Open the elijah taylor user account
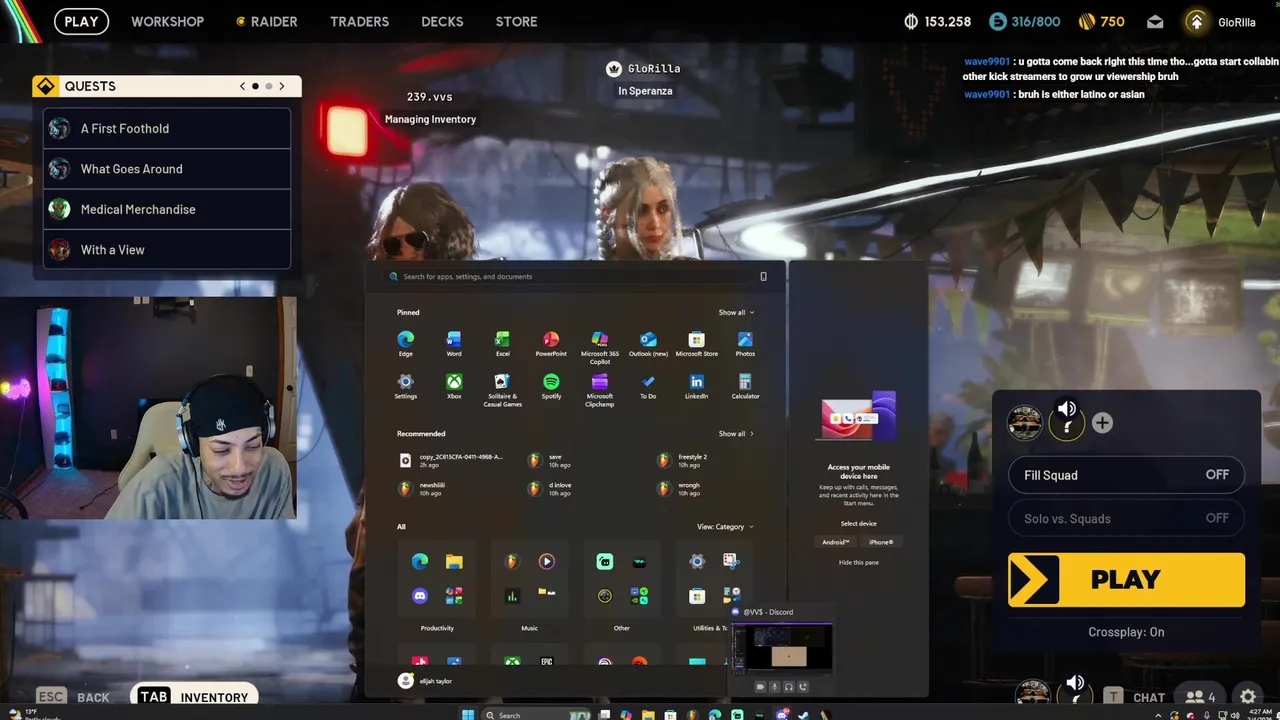Screen dimensions: 1280x720 pyautogui.click(x=426, y=681)
